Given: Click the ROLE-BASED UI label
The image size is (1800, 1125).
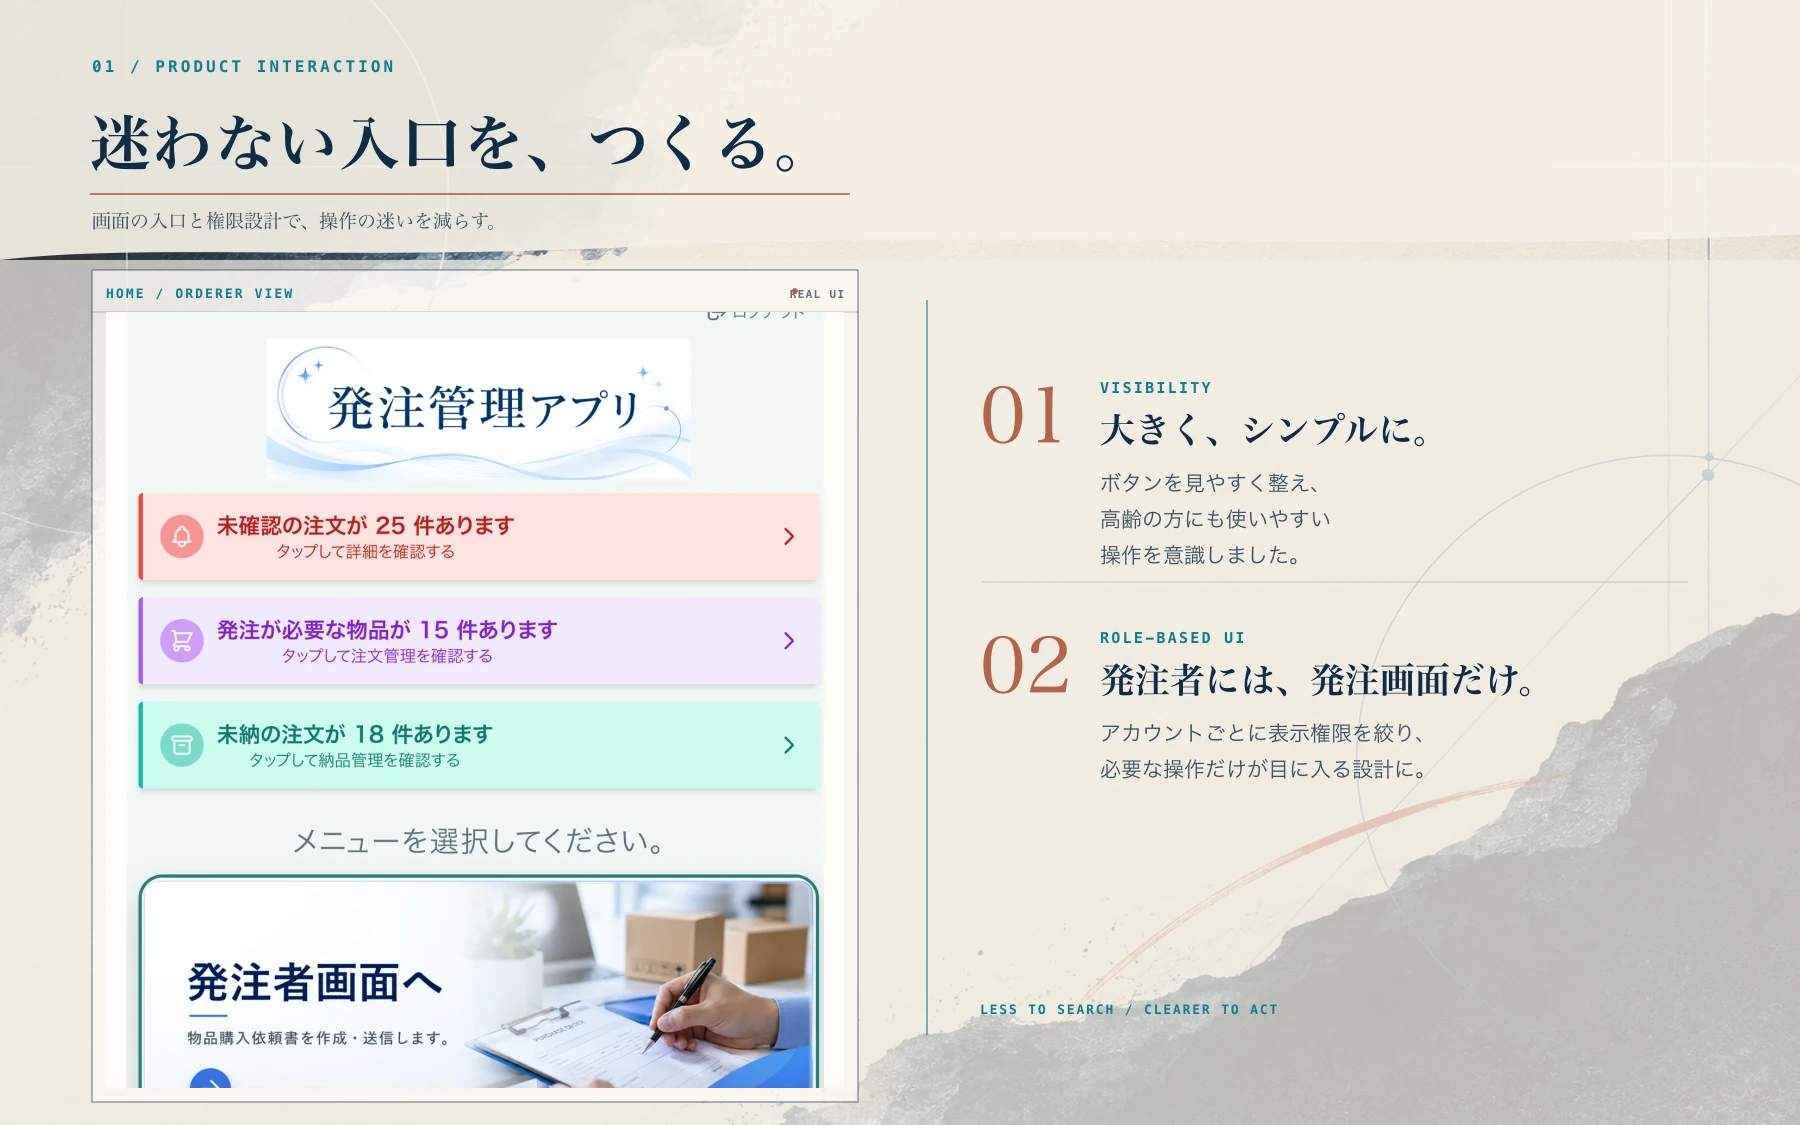Looking at the screenshot, I should pyautogui.click(x=1173, y=638).
